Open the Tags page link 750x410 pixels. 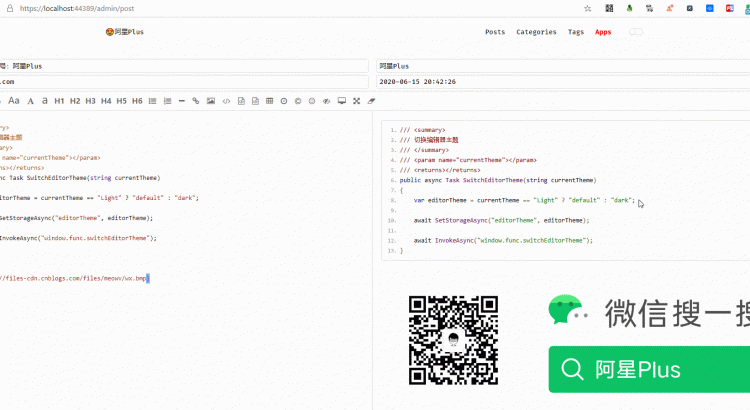(576, 32)
